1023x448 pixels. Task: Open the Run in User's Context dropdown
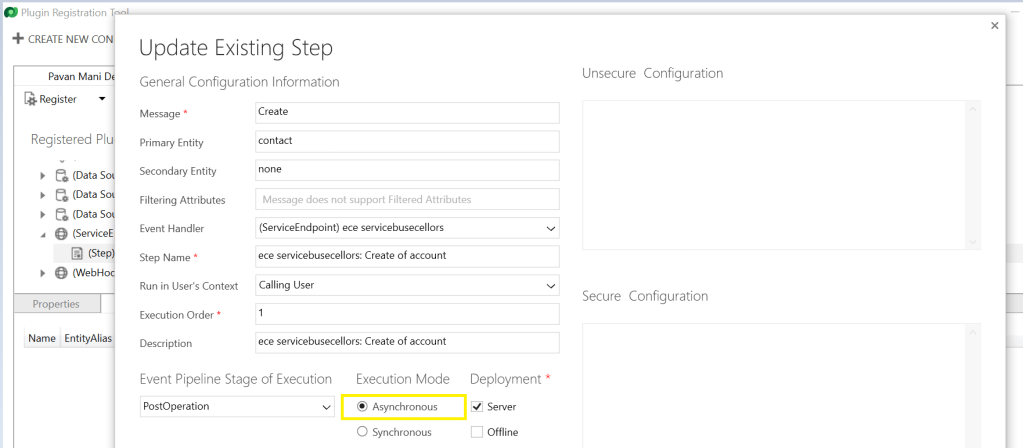[x=550, y=286]
